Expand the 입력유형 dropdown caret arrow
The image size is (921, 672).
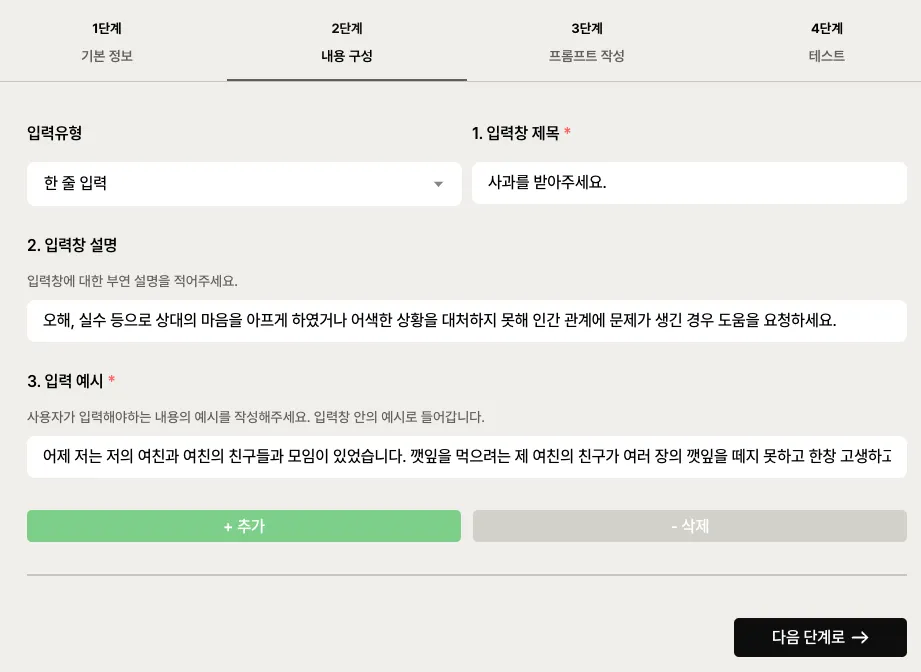click(438, 184)
